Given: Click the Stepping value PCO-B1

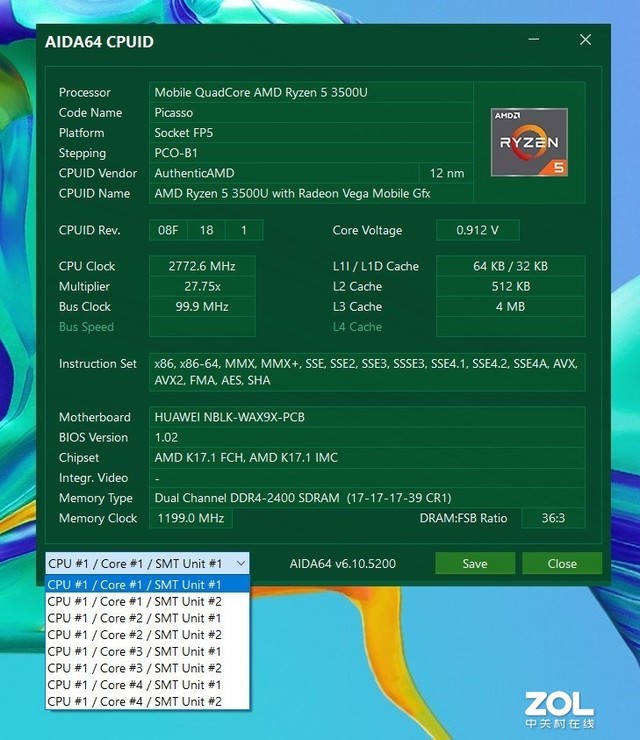Looking at the screenshot, I should point(311,153).
